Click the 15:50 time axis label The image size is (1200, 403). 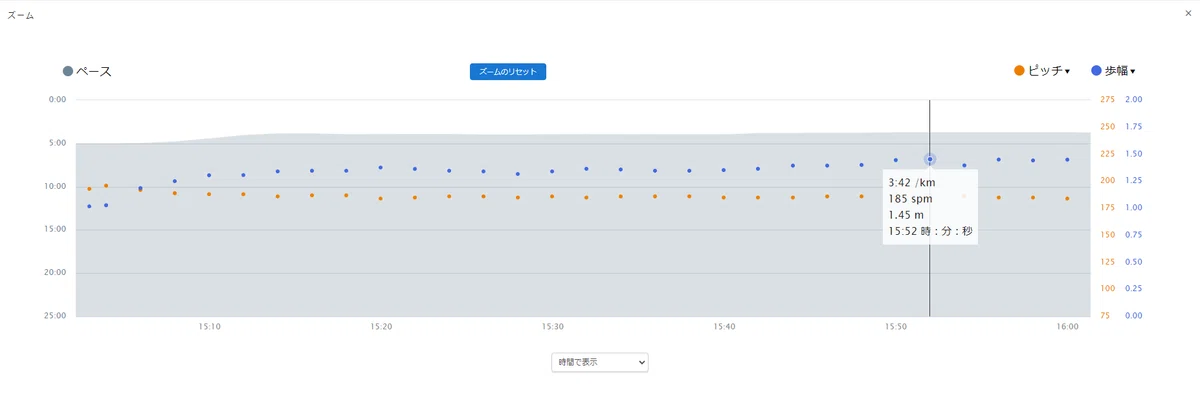coord(896,327)
